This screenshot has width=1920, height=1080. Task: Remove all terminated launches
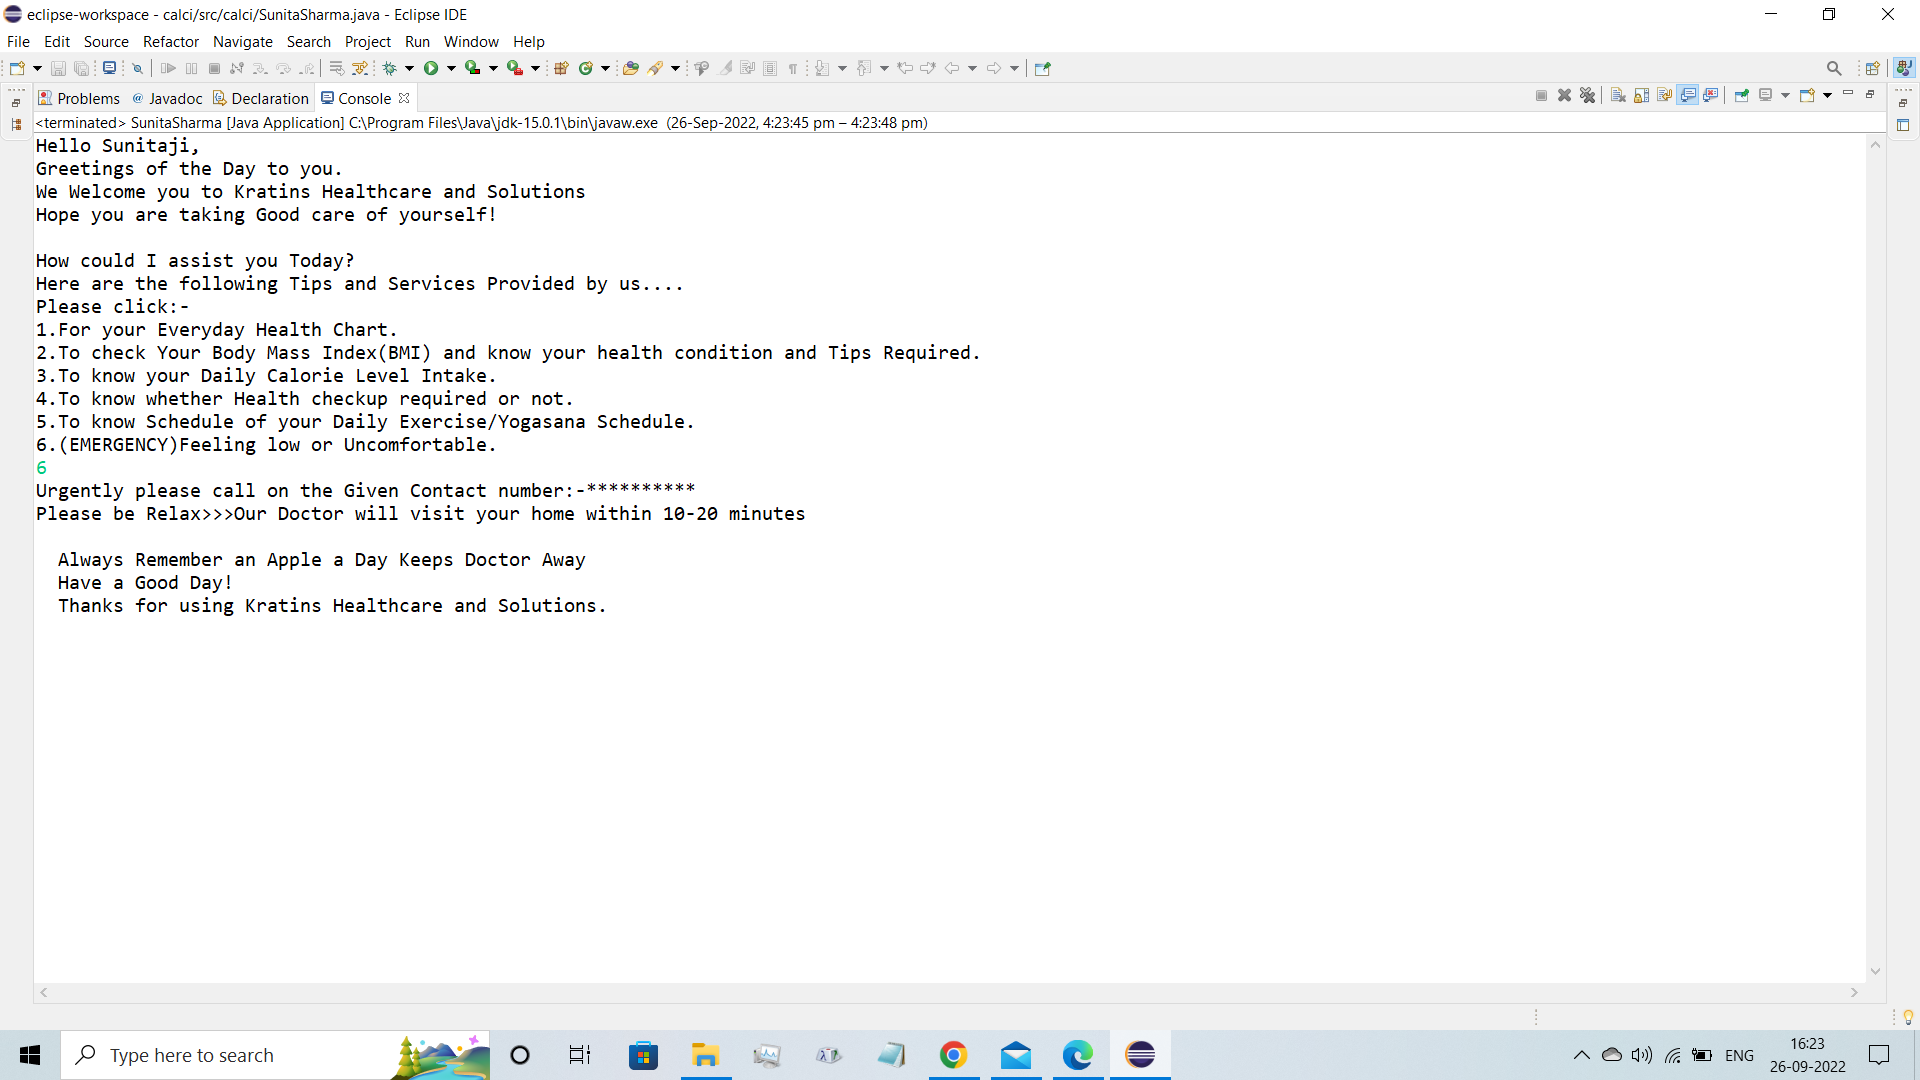point(1587,95)
